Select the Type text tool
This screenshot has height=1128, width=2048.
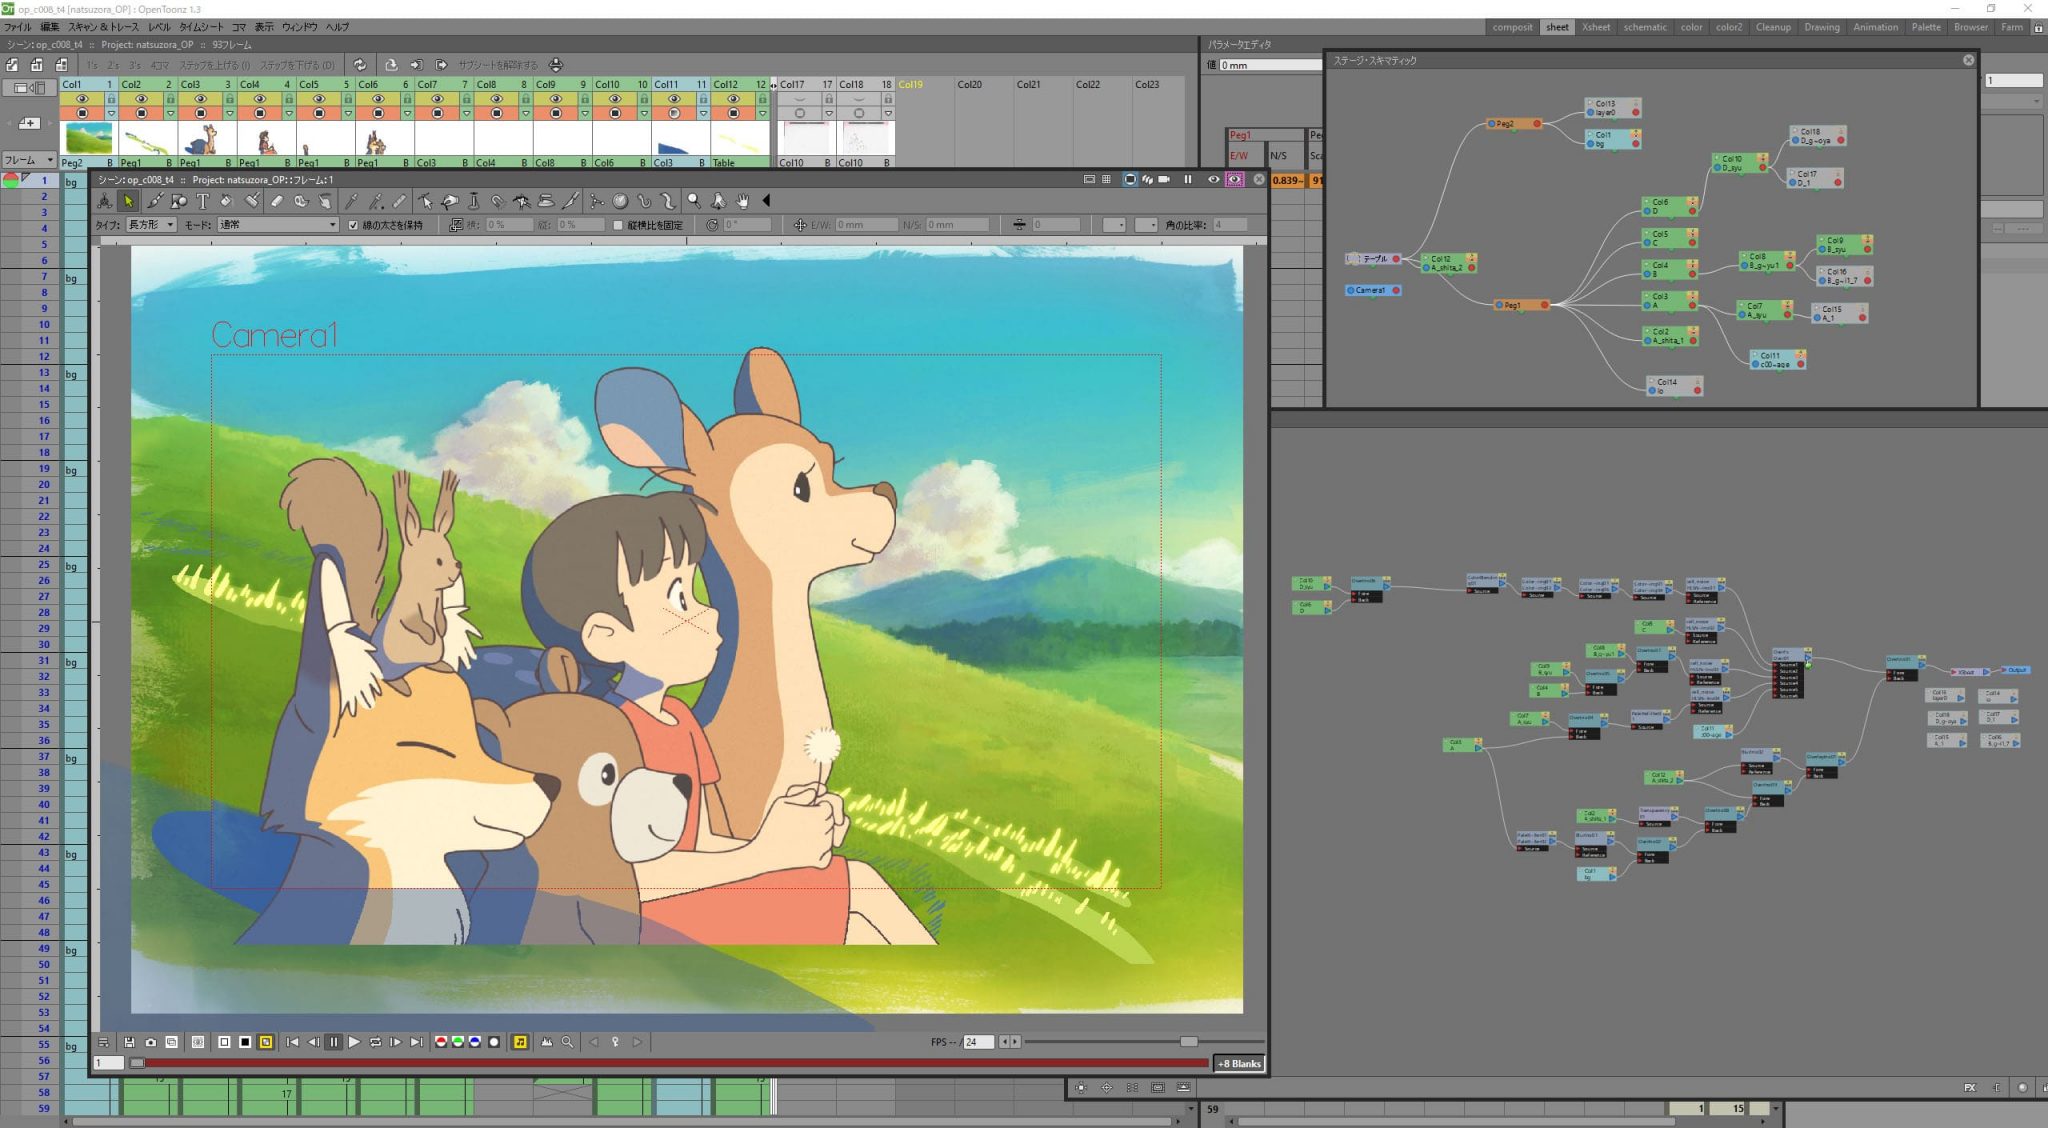click(204, 201)
